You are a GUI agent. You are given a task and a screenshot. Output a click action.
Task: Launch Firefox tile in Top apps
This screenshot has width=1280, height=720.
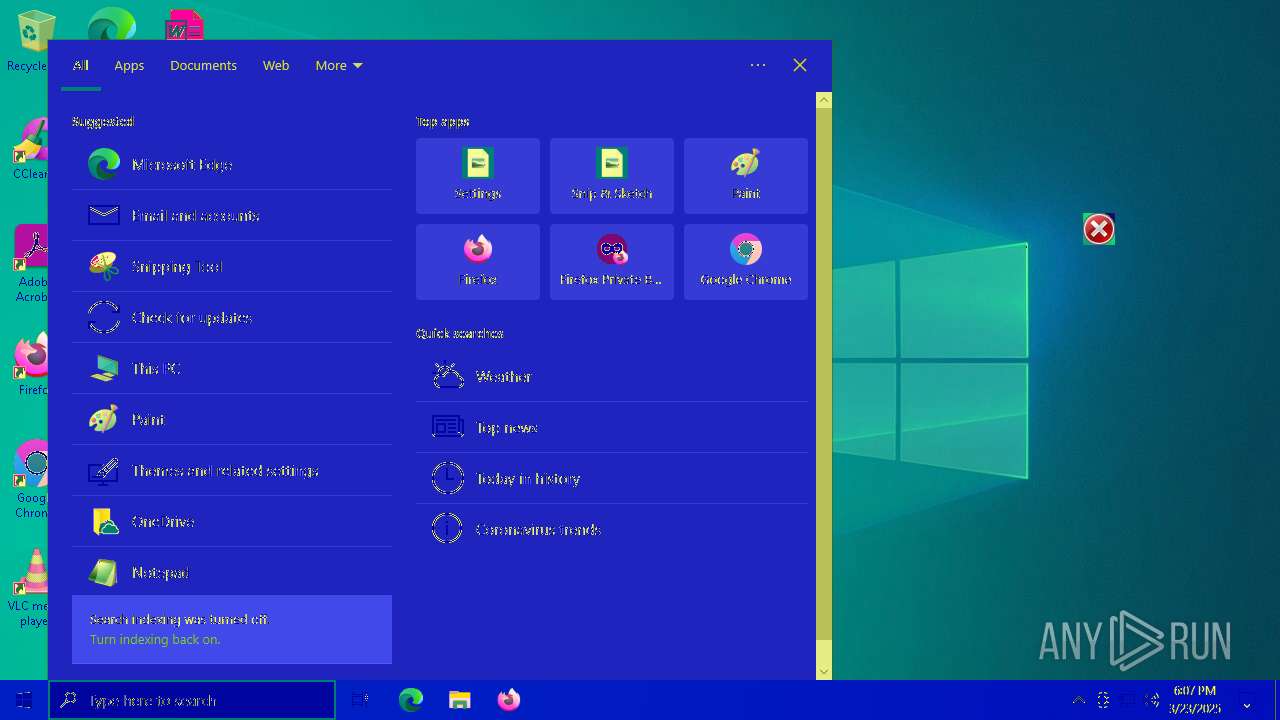click(478, 262)
